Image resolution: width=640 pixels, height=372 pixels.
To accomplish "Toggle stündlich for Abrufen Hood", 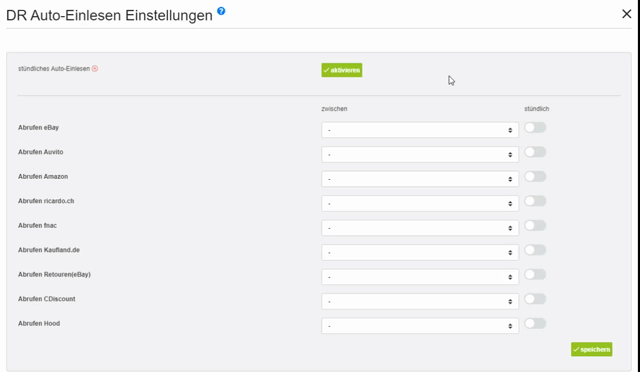I will [x=535, y=324].
